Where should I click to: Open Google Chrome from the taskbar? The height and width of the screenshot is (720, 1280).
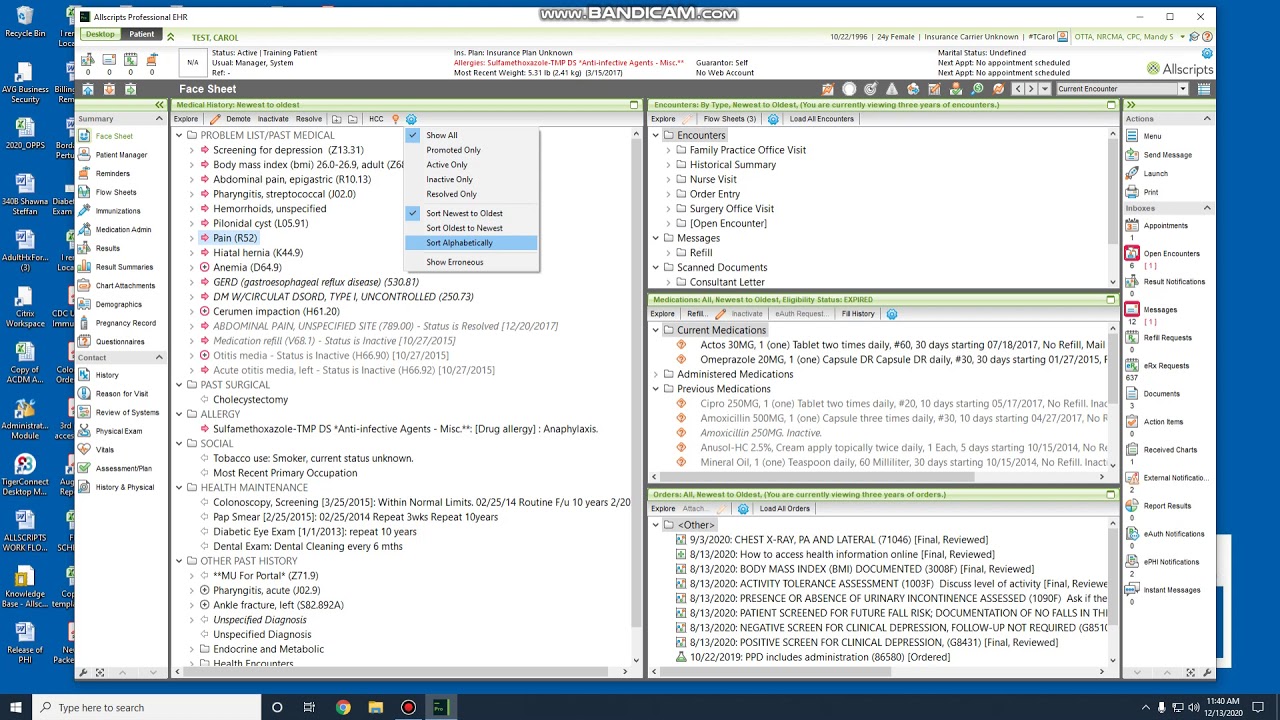coord(343,707)
